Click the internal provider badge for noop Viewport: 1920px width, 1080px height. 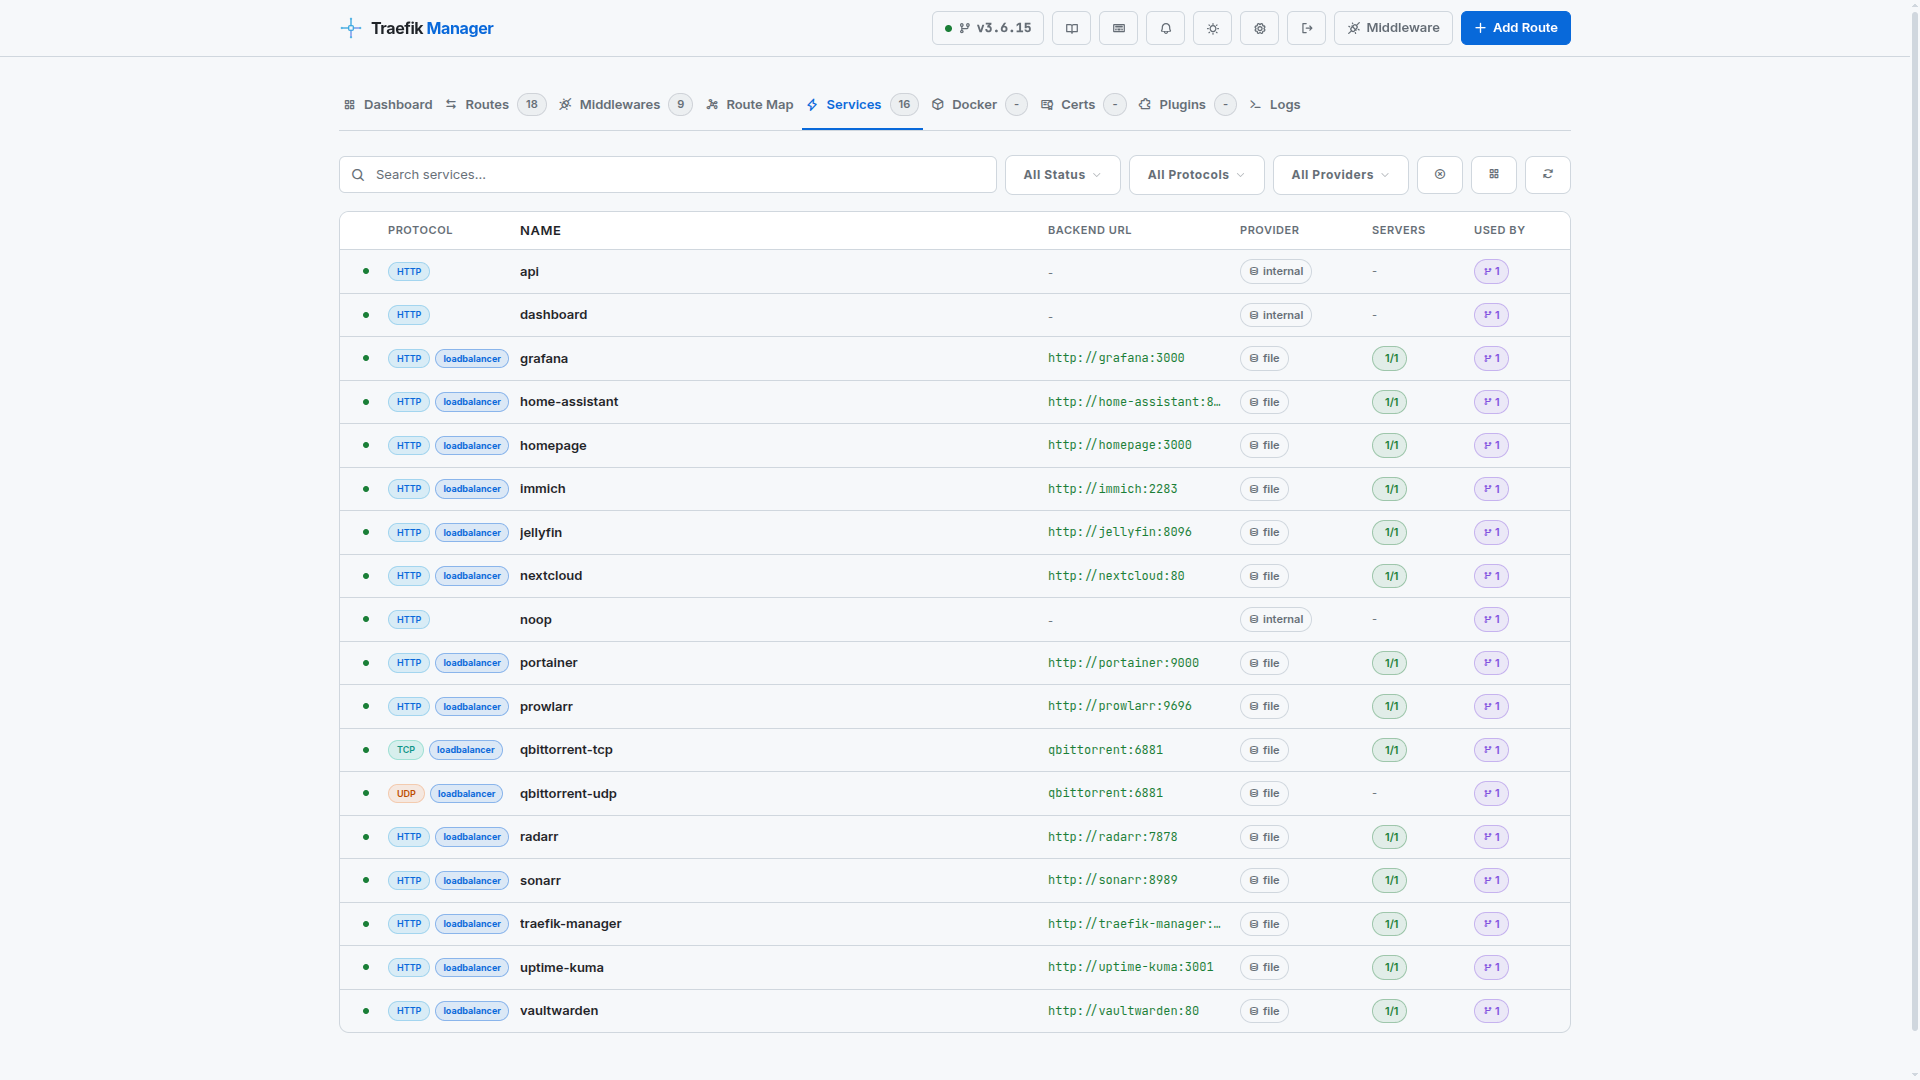coord(1276,620)
